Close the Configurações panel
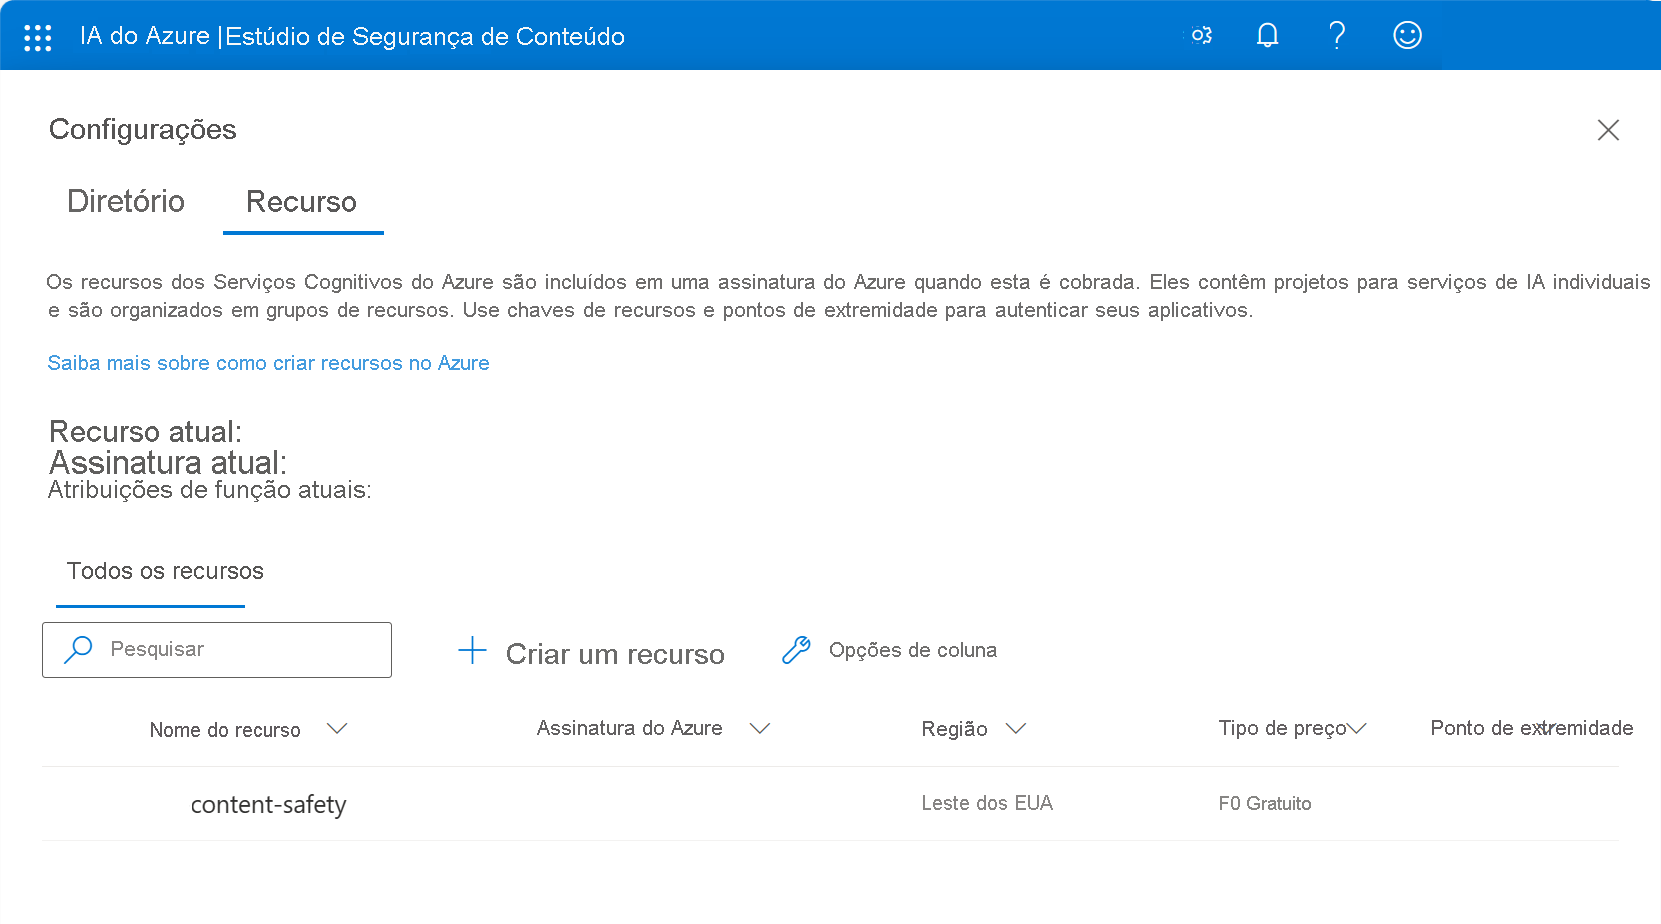 [x=1608, y=130]
